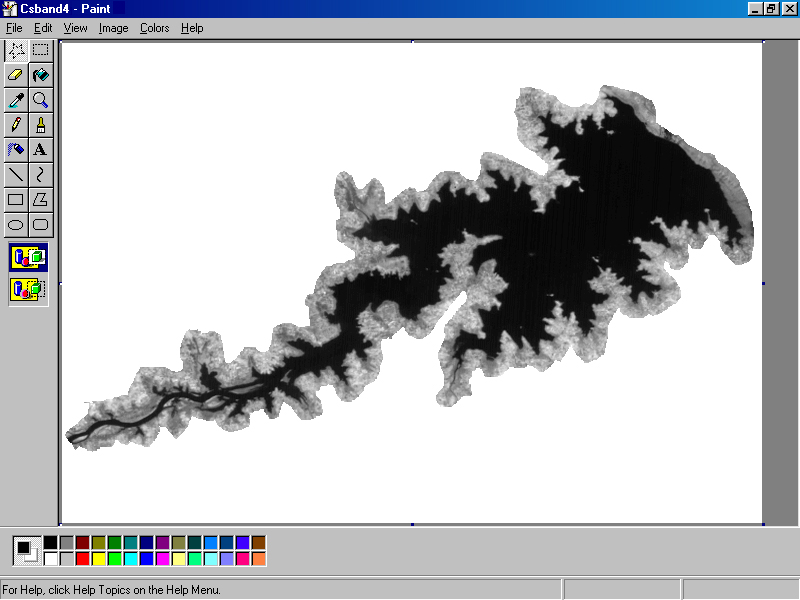Screen dimensions: 800x600
Task: Open the Colors menu
Action: click(x=155, y=28)
